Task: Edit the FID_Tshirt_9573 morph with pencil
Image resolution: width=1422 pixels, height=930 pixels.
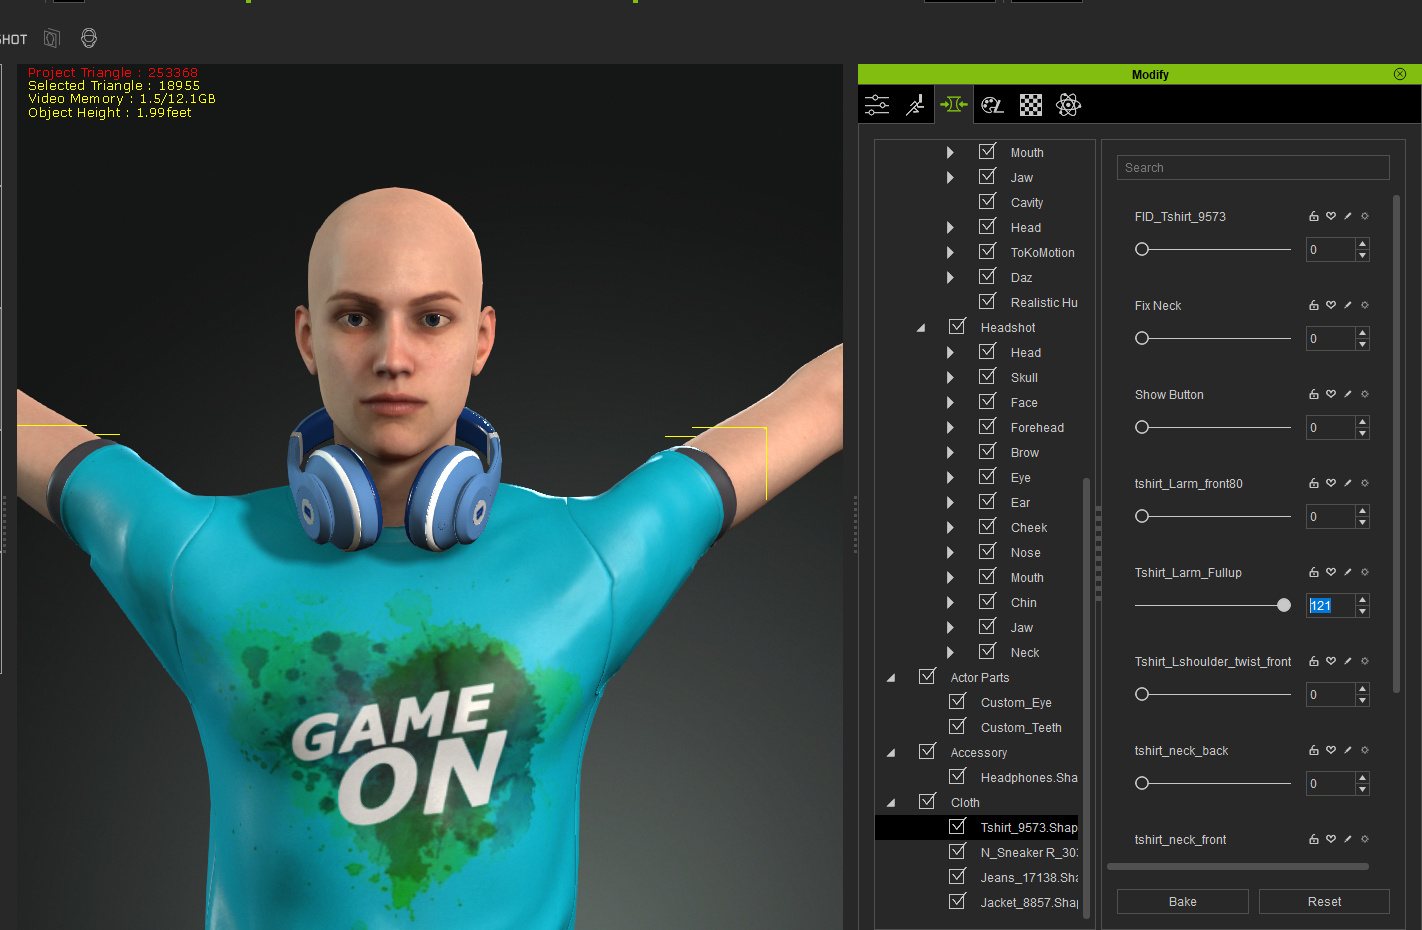Action: click(x=1348, y=216)
